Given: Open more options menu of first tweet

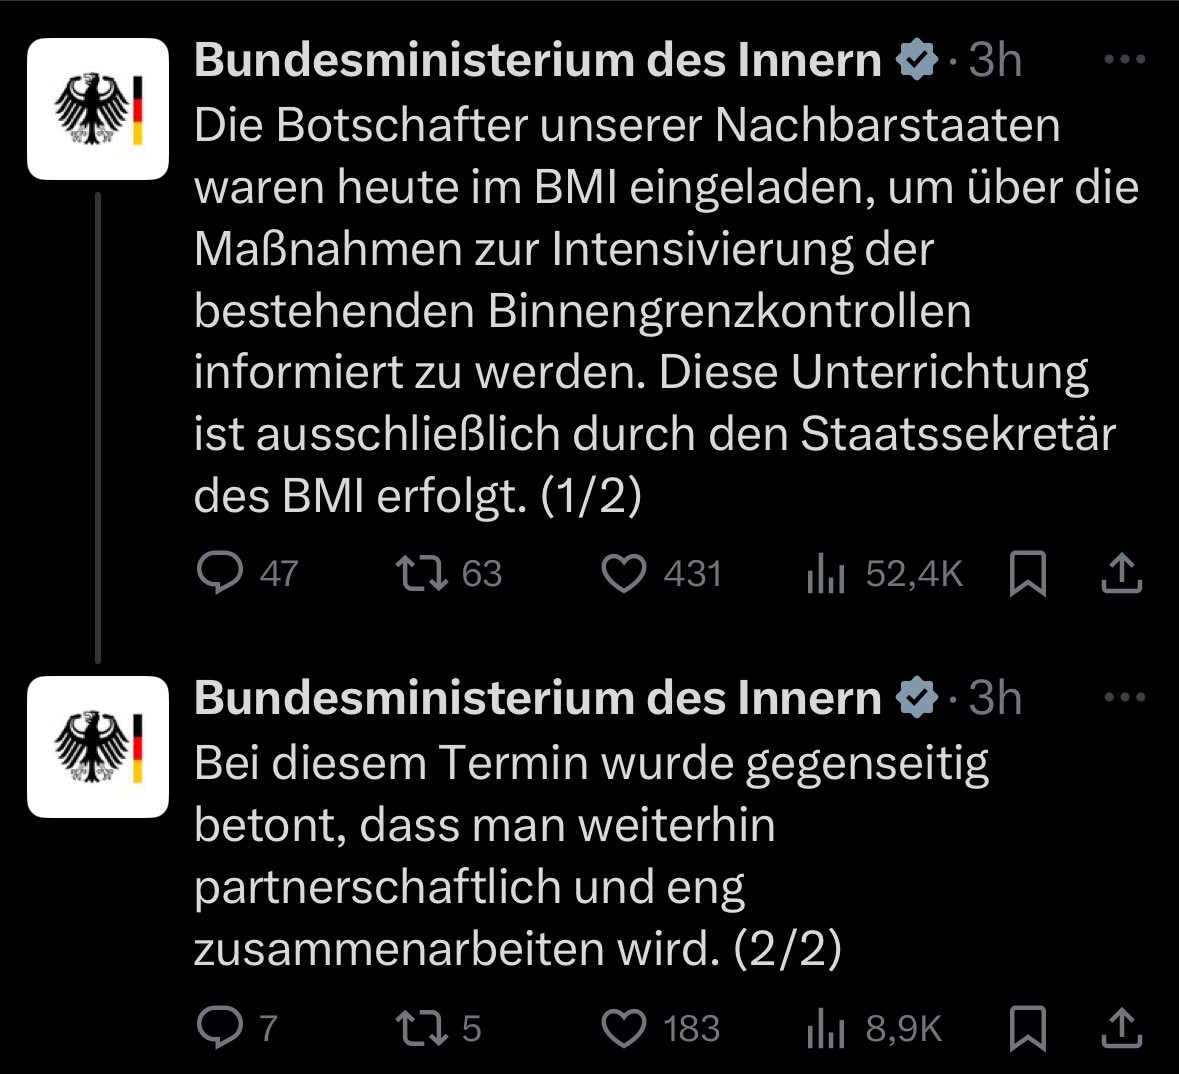Looking at the screenshot, I should click(1124, 59).
